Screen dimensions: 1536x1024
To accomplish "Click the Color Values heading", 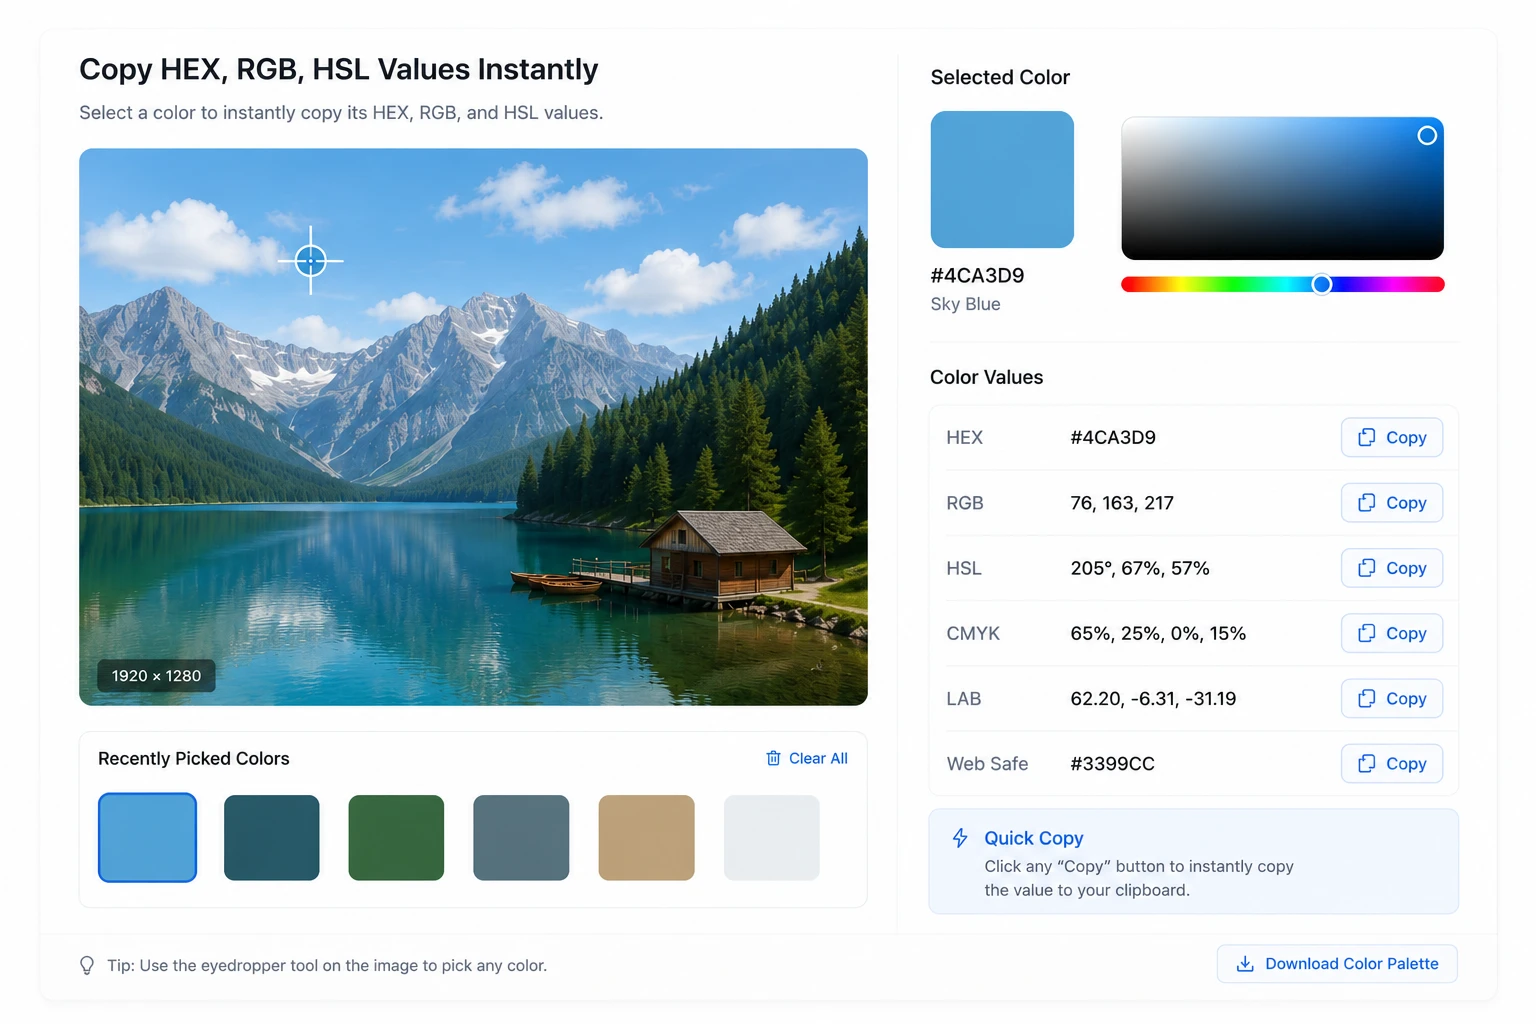I will coord(986,377).
